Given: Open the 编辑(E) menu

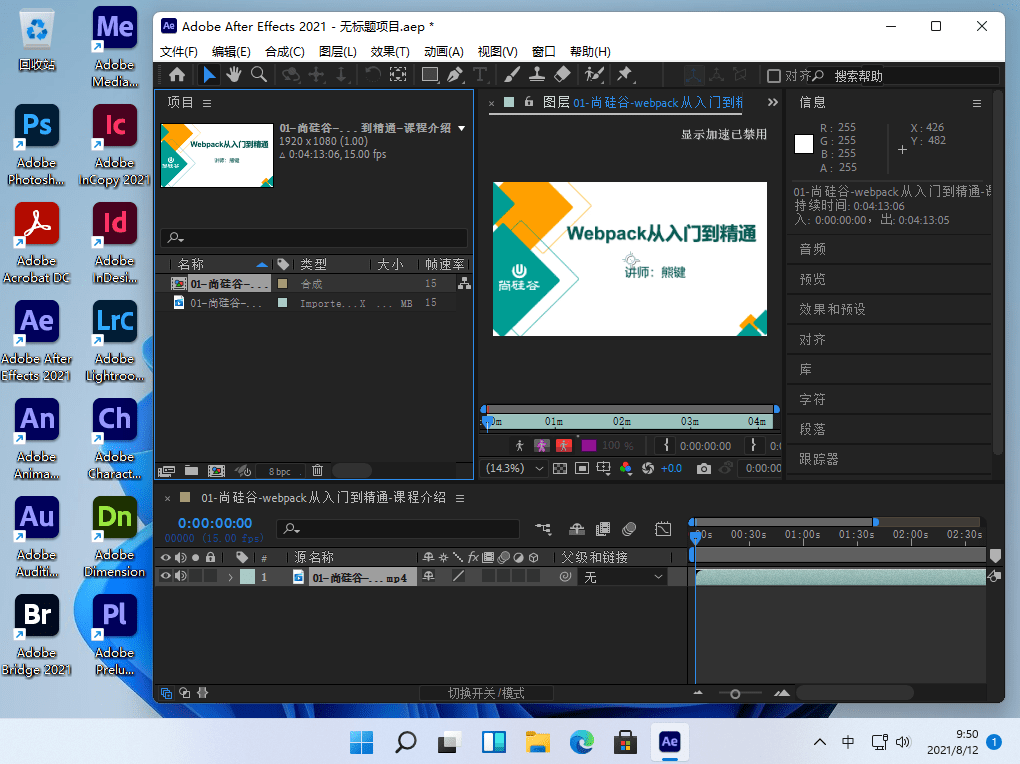Looking at the screenshot, I should click(x=231, y=51).
